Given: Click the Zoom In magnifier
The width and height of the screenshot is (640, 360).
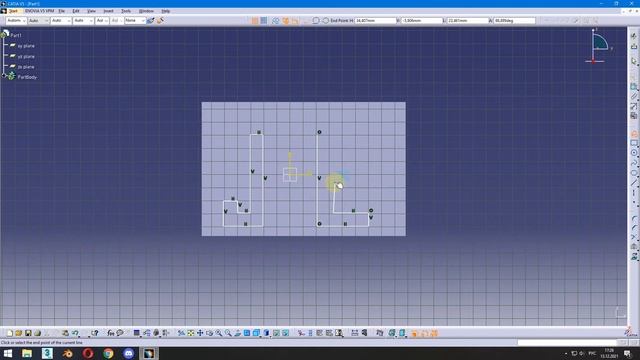Looking at the screenshot, I should click(219, 333).
